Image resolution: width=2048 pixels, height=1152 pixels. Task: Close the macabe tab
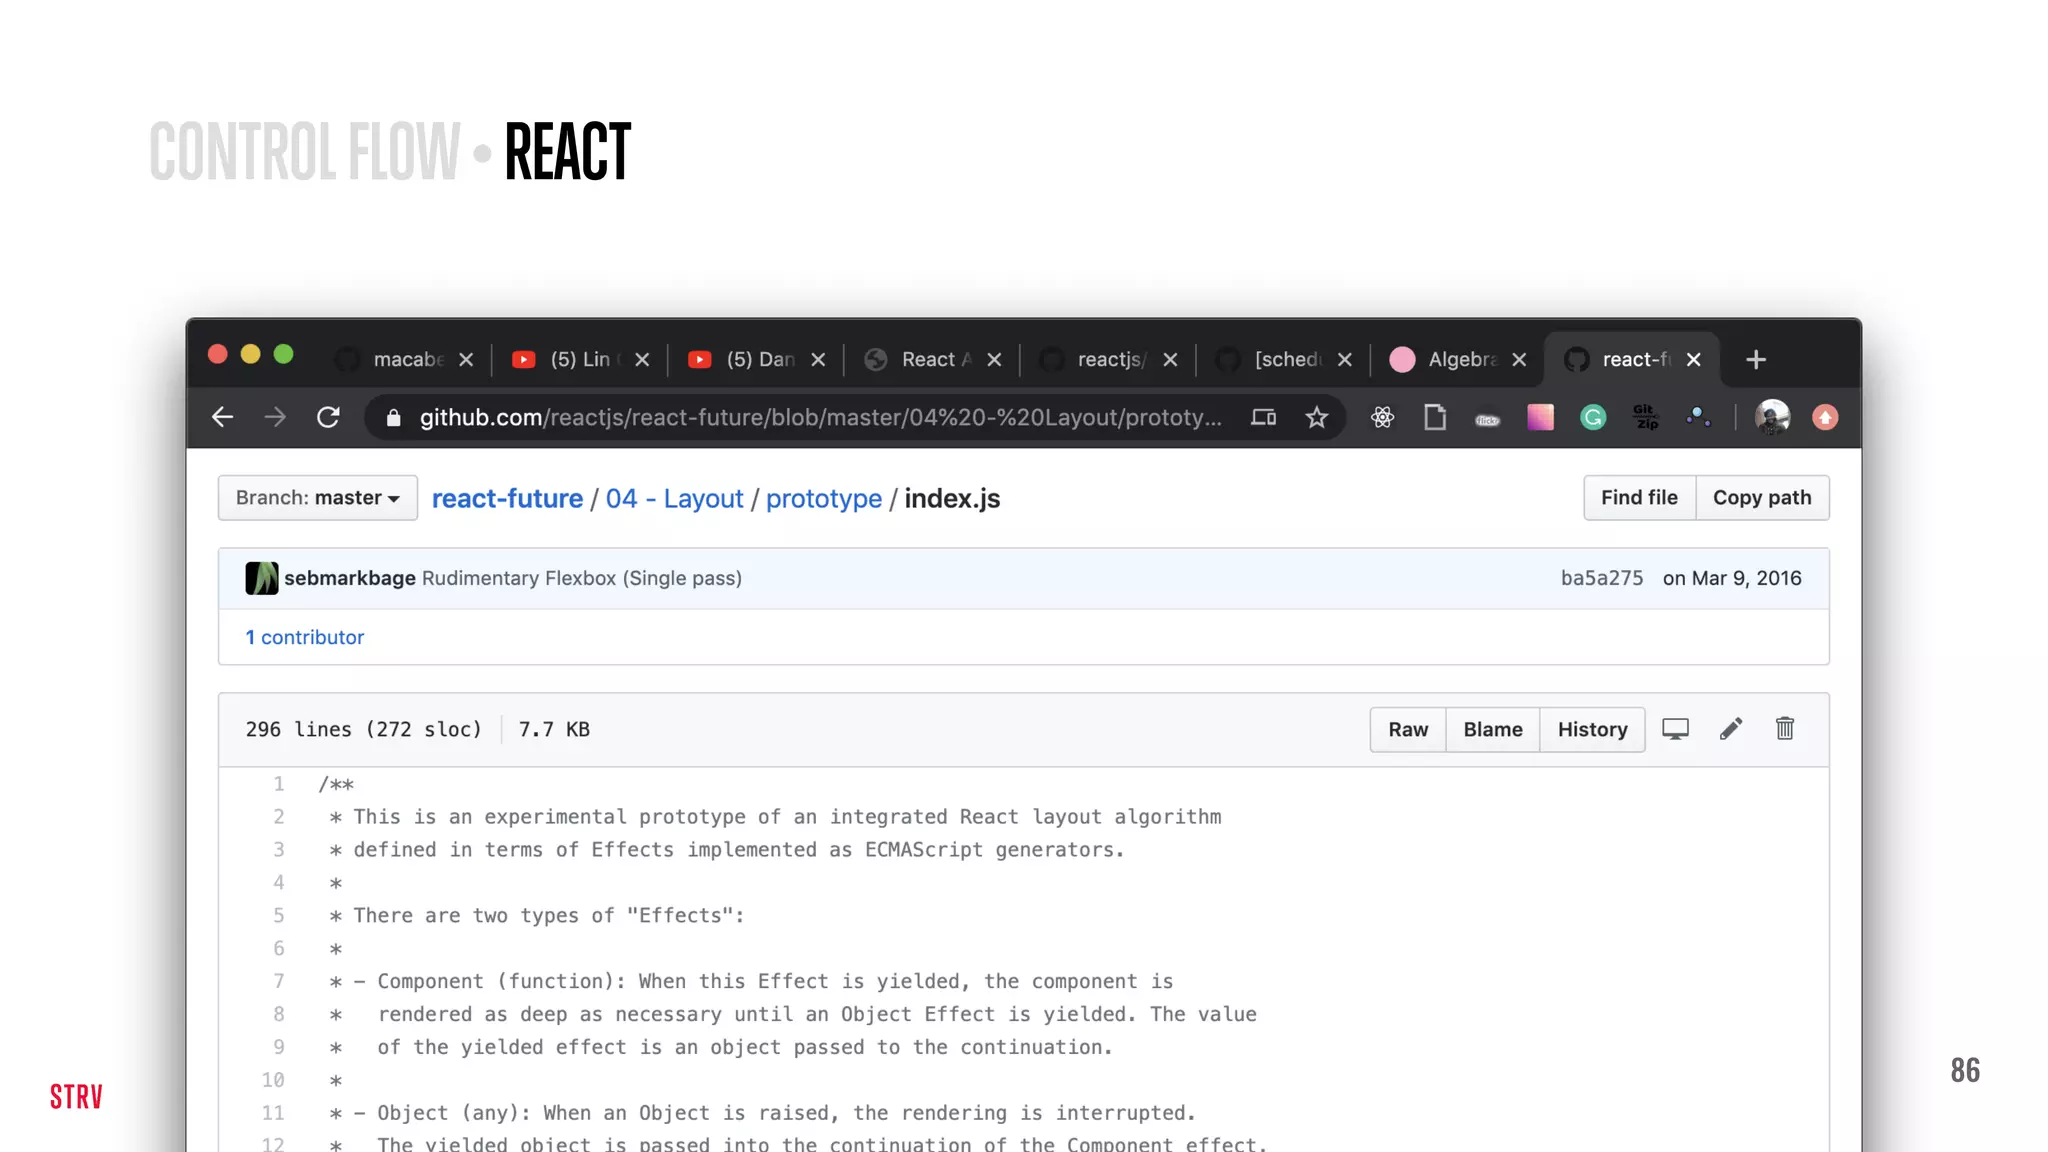coord(466,359)
